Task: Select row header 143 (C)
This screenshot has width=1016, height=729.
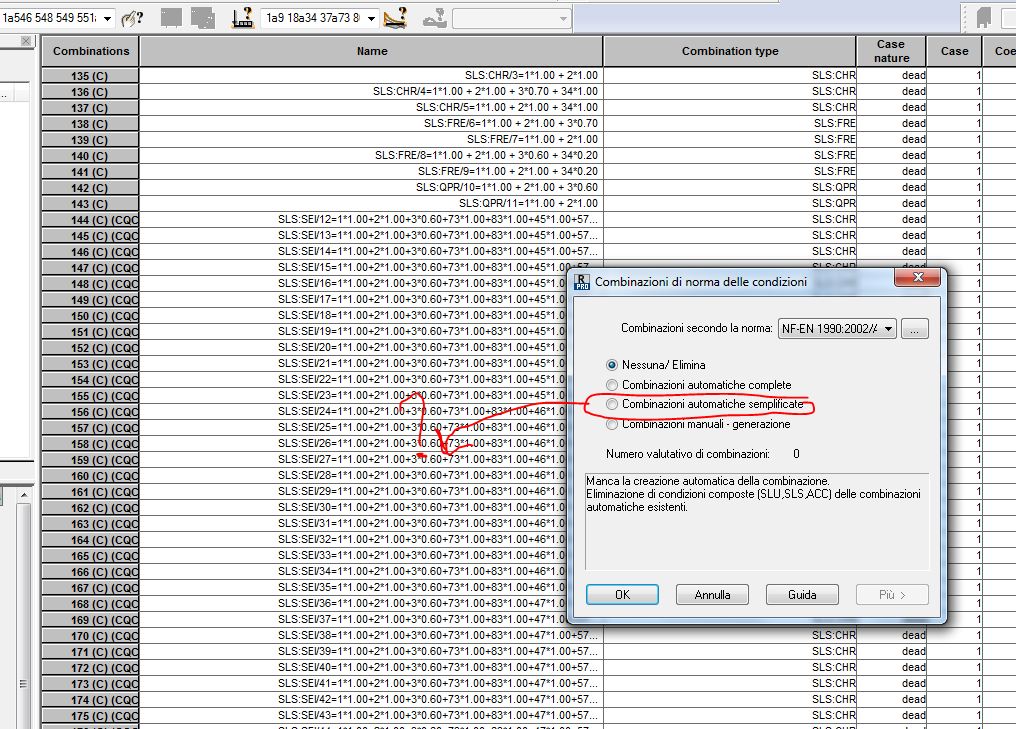Action: coord(90,203)
